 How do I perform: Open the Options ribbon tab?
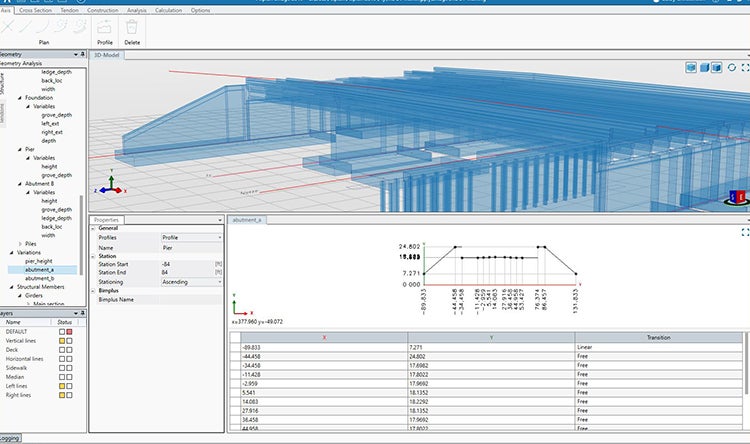tap(200, 10)
